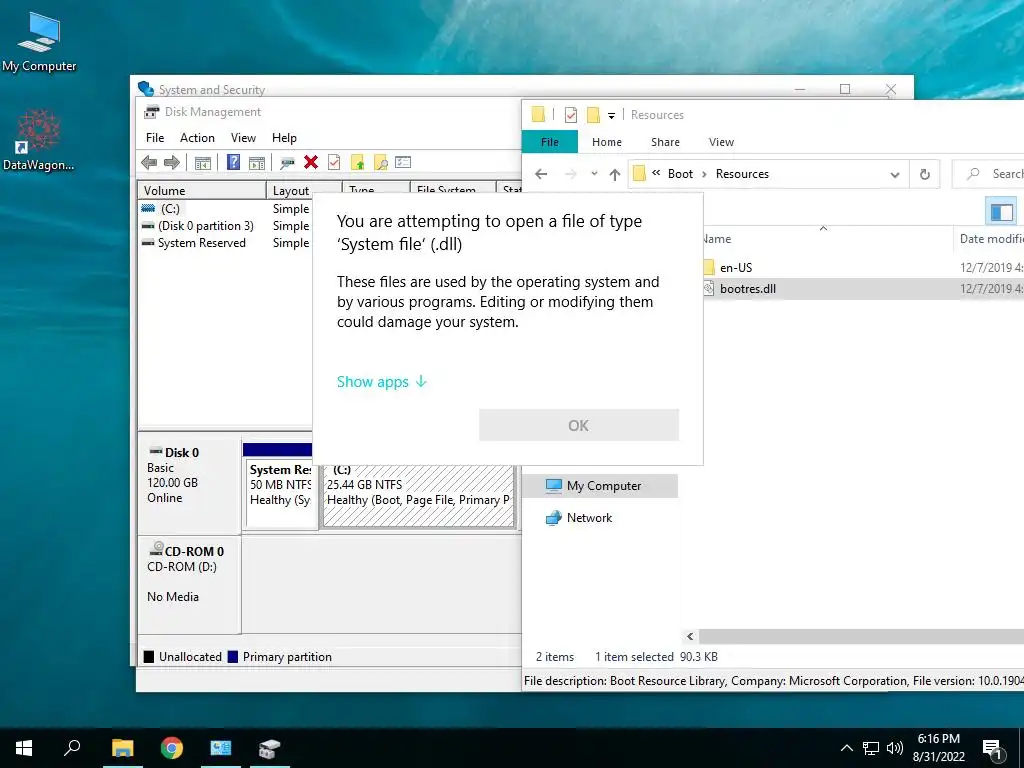Click the Properties icon in Explorer quick access toolbar
Viewport: 1024px width, 768px height.
point(571,115)
